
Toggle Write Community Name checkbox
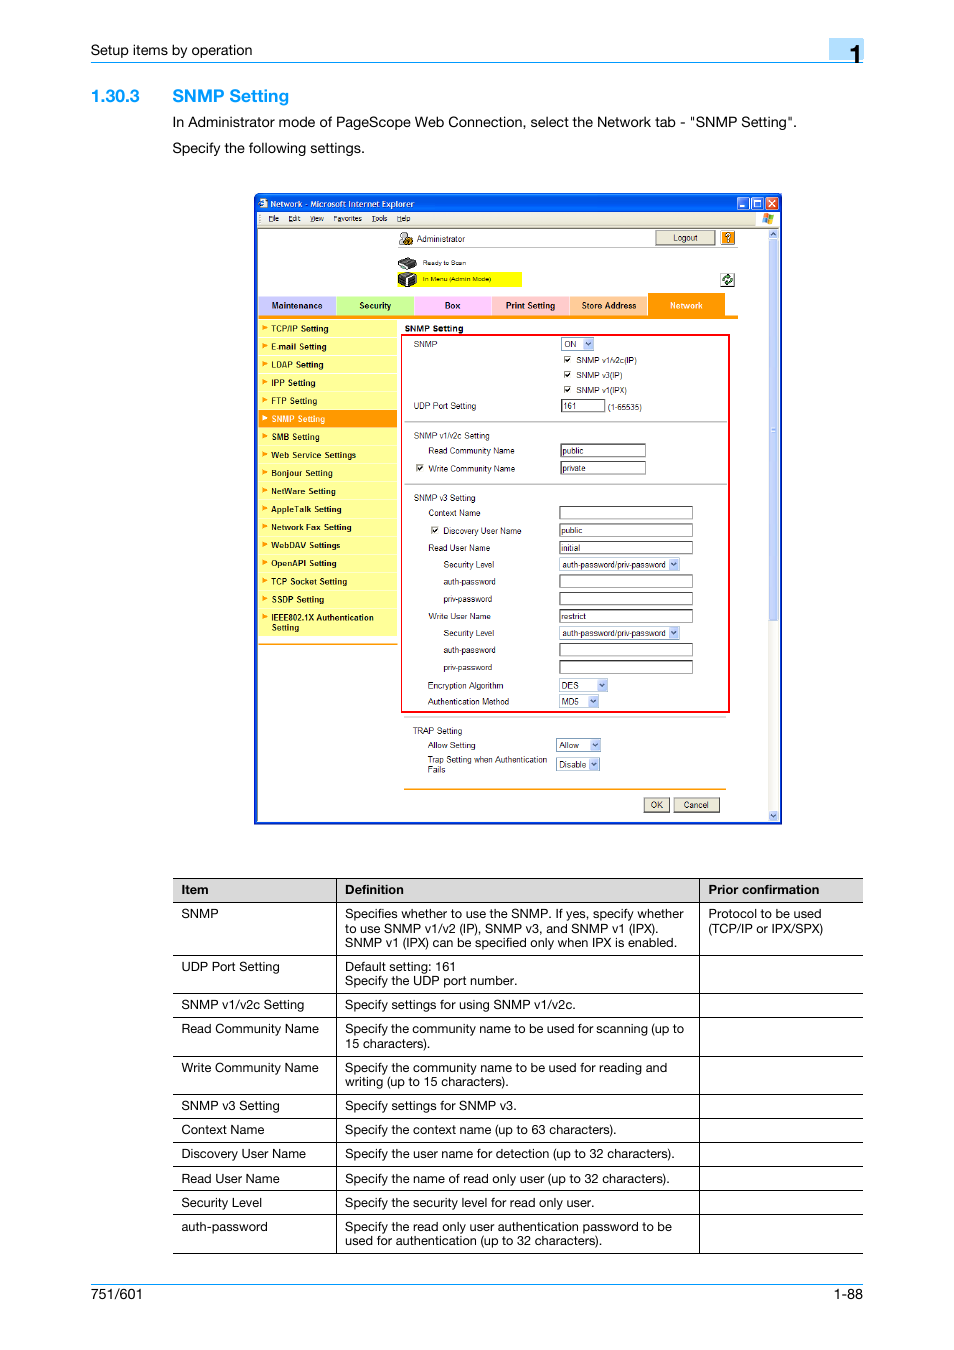coord(420,468)
